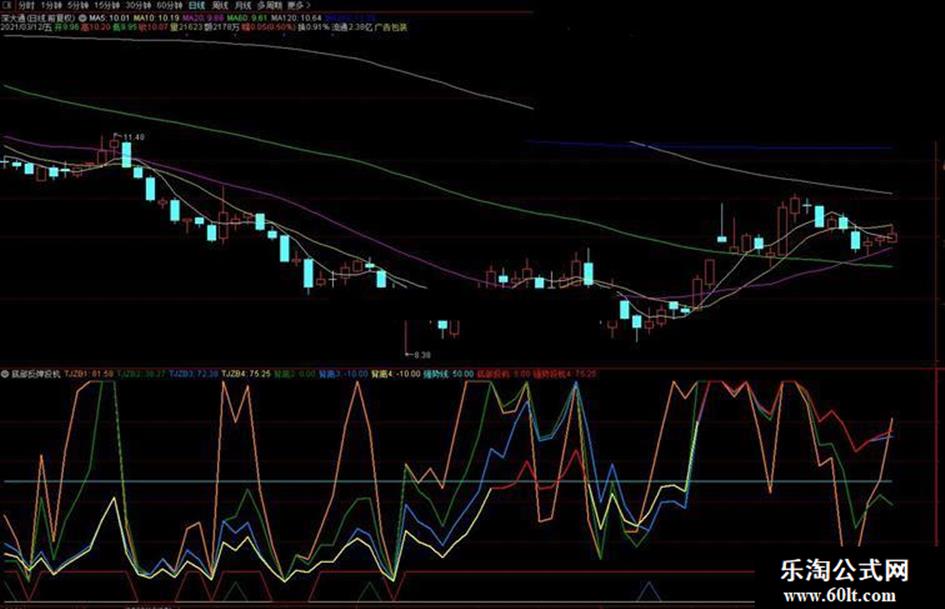
Task: Open the 多周期 multi-period view
Action: (x=269, y=5)
